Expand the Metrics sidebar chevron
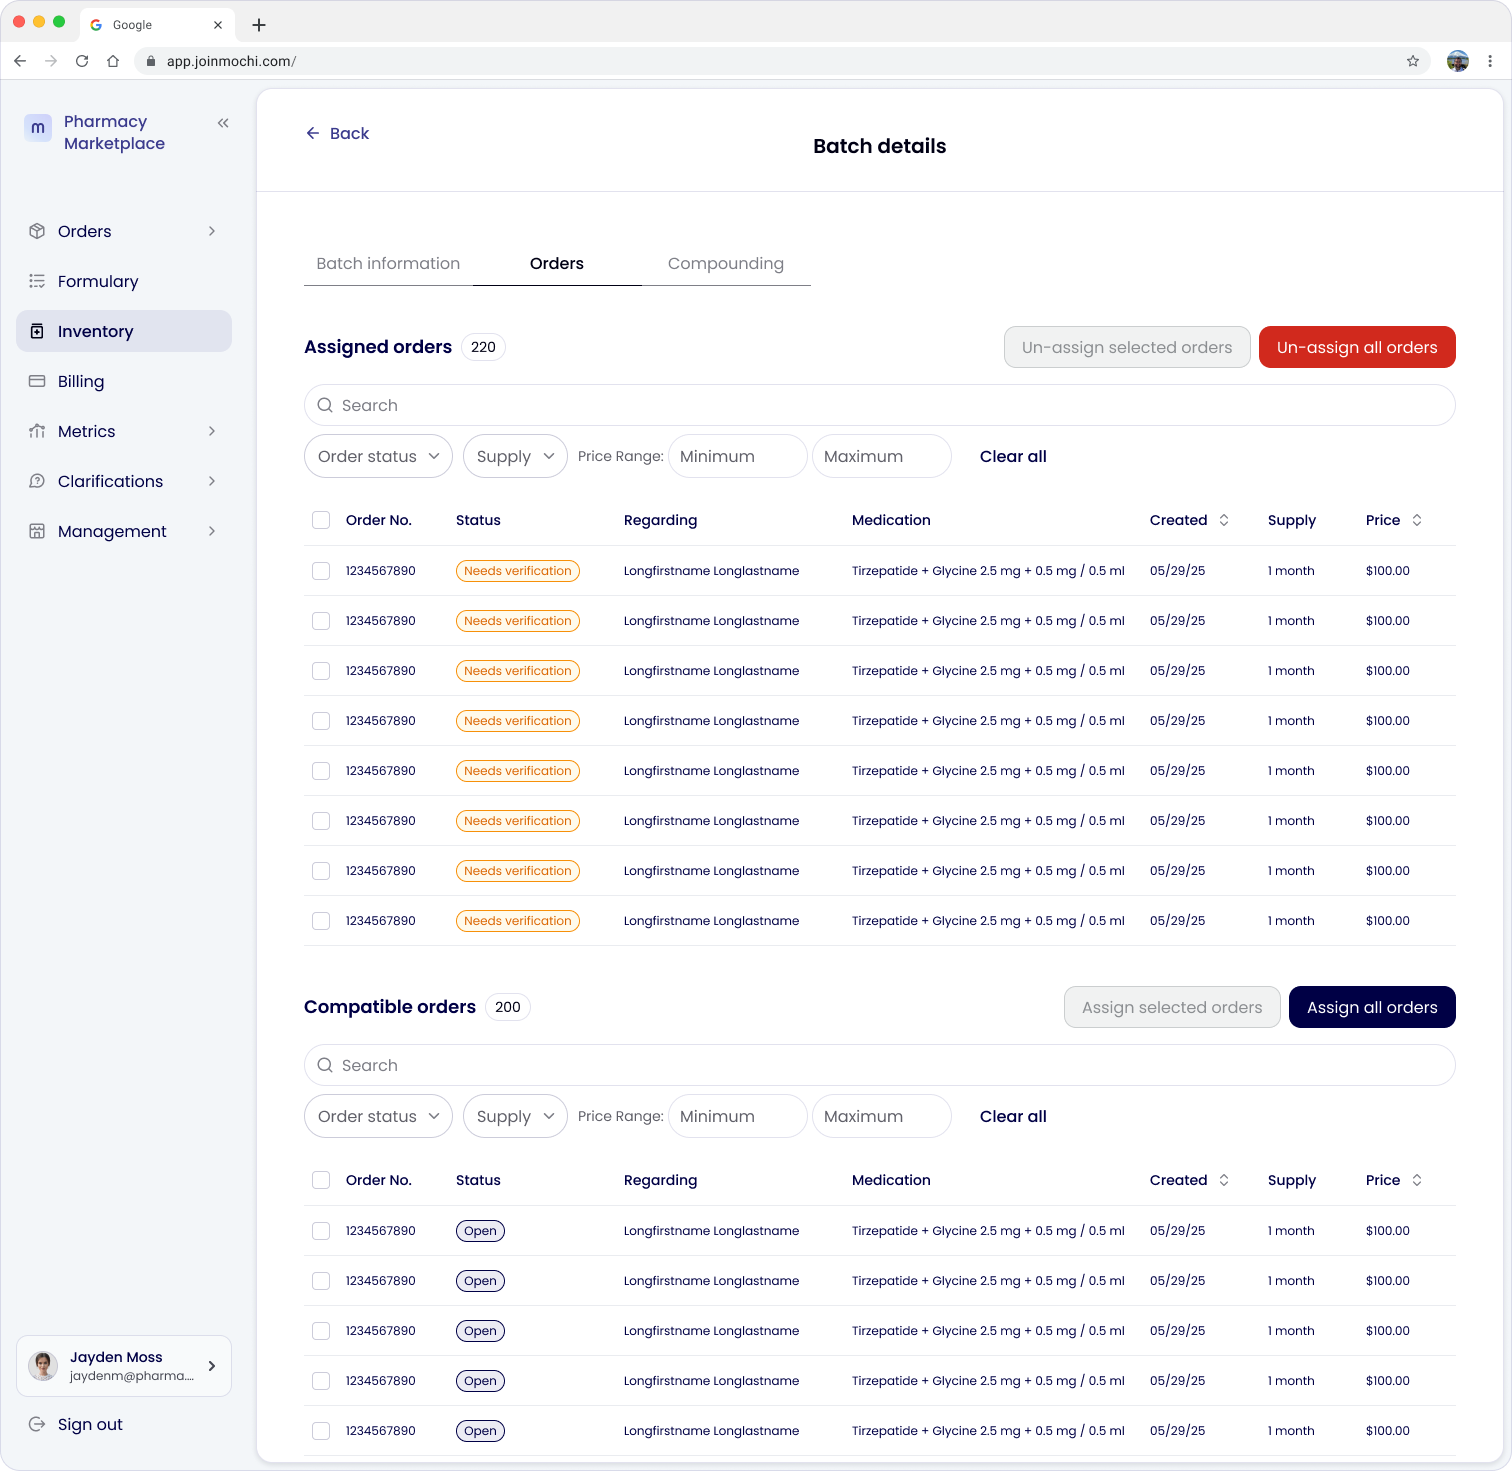 [212, 431]
